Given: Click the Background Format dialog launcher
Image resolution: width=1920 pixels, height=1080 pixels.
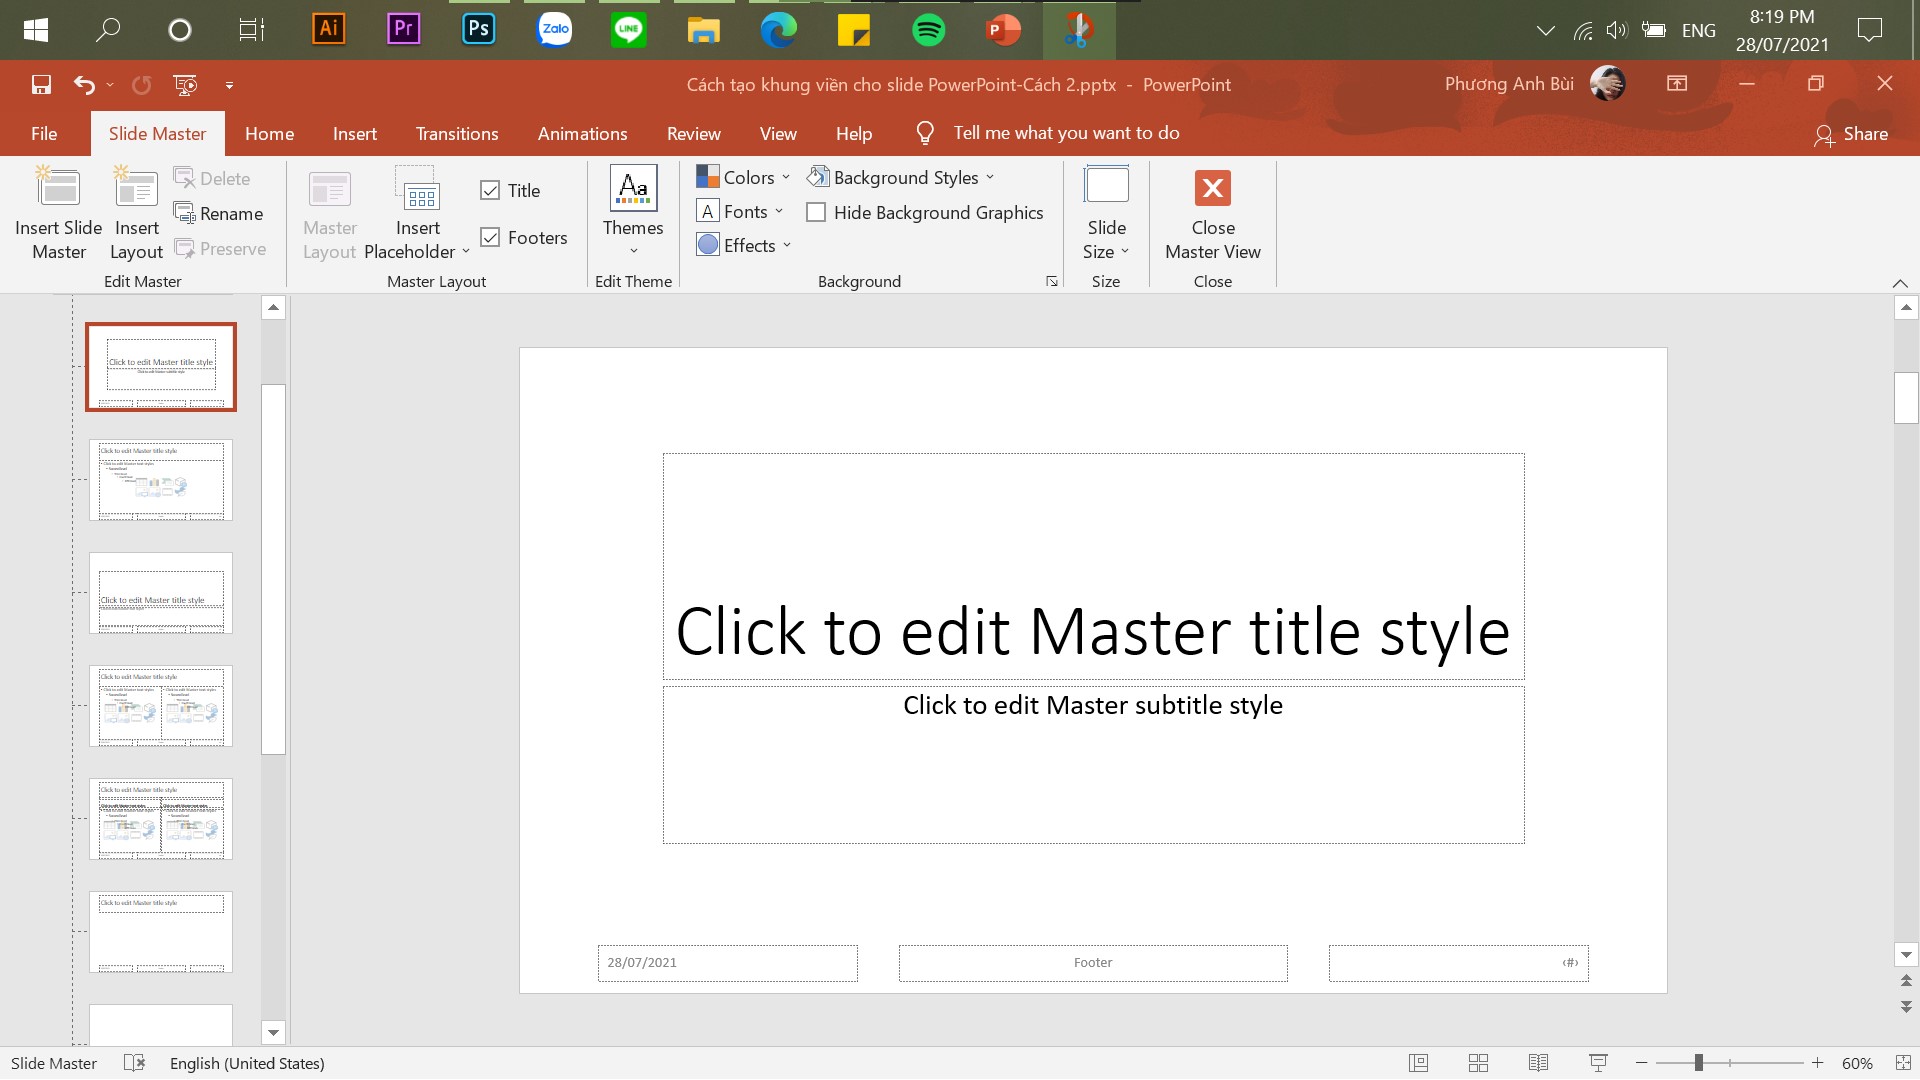Looking at the screenshot, I should click(1051, 281).
